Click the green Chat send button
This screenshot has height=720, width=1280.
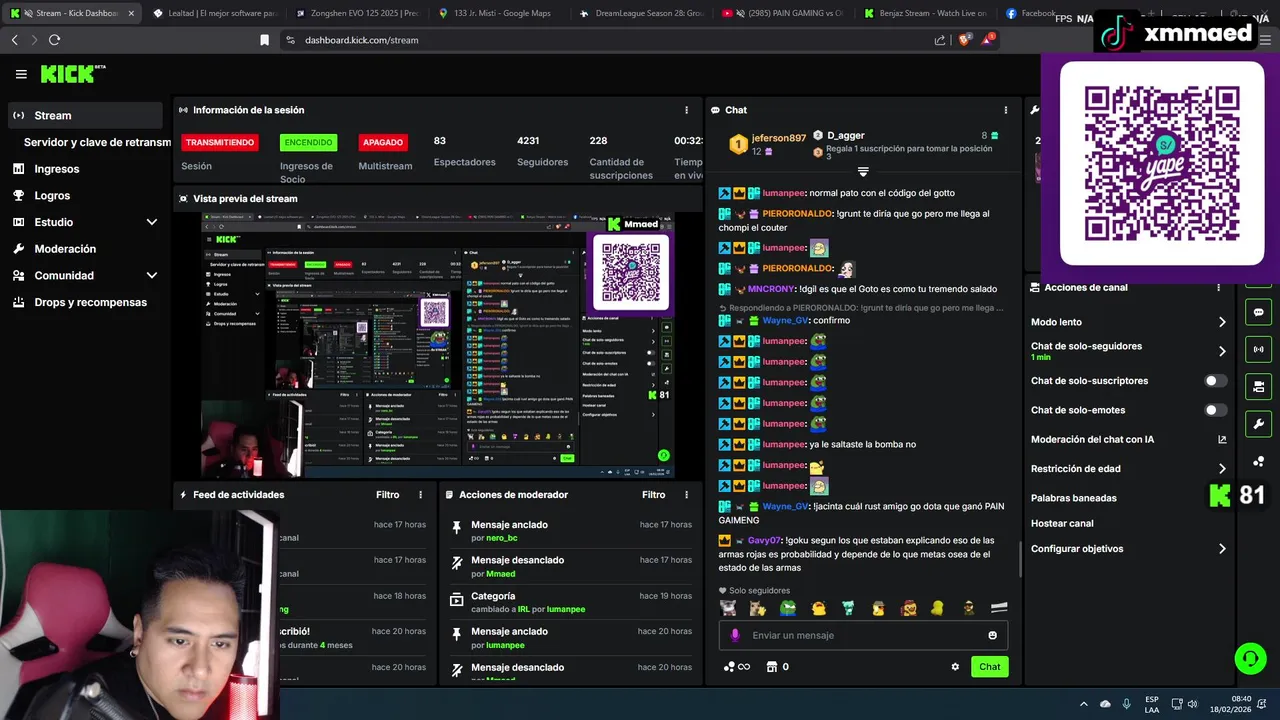989,667
